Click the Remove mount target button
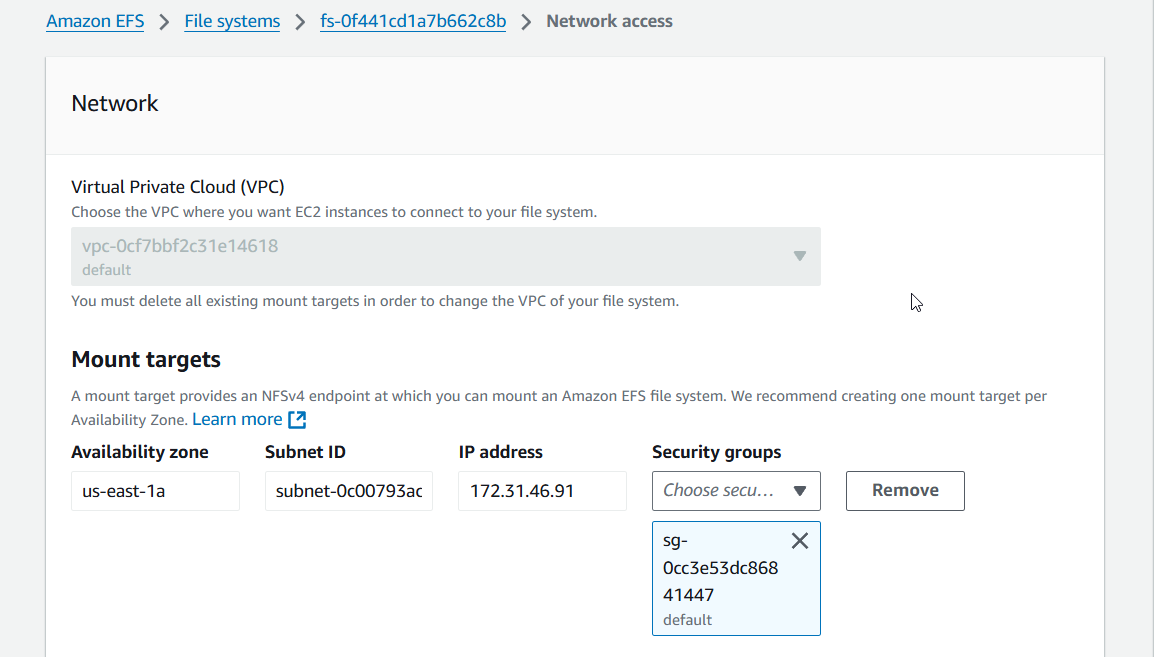The width and height of the screenshot is (1159, 657). (905, 491)
